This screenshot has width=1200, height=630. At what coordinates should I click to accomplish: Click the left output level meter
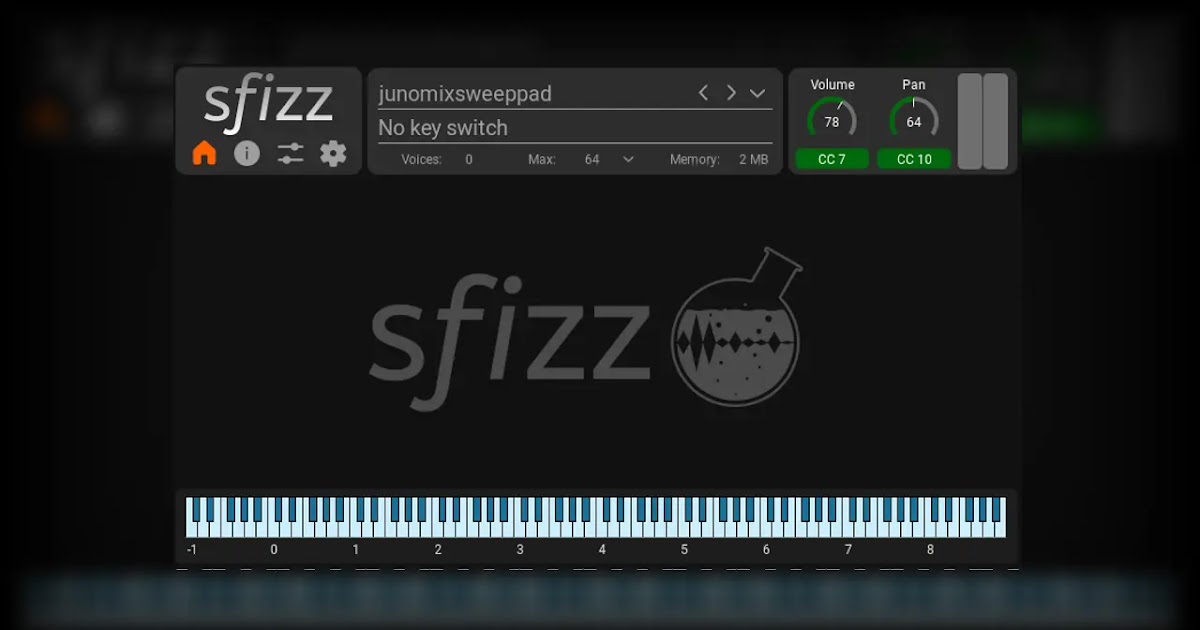click(970, 121)
